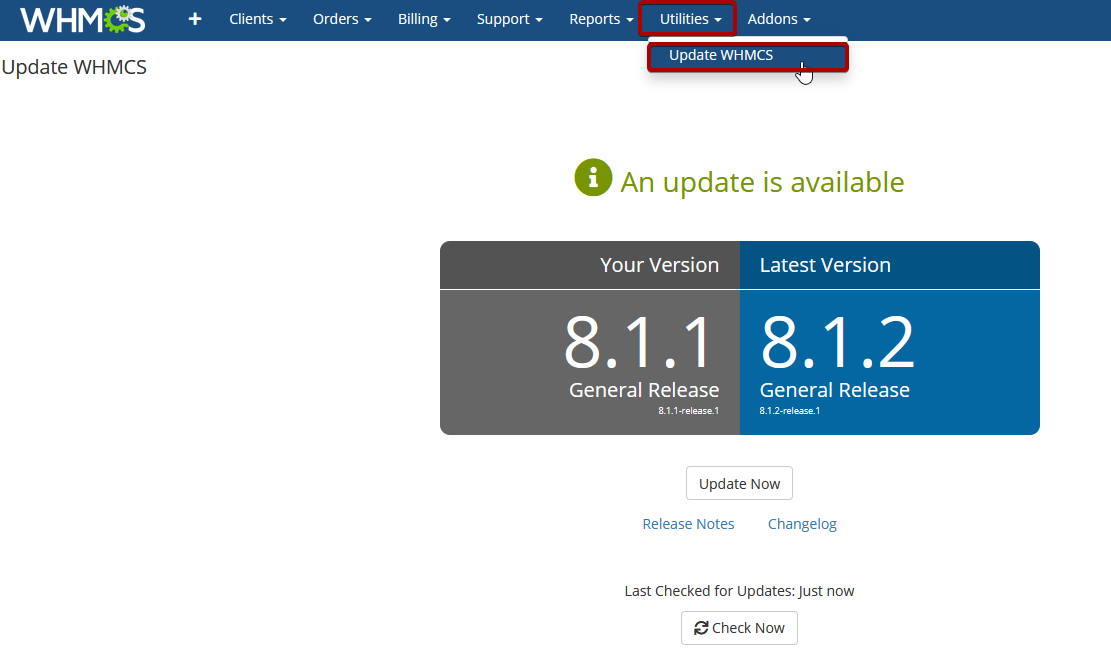Click General Release under 8.1.1
This screenshot has height=658, width=1111.
click(x=644, y=390)
